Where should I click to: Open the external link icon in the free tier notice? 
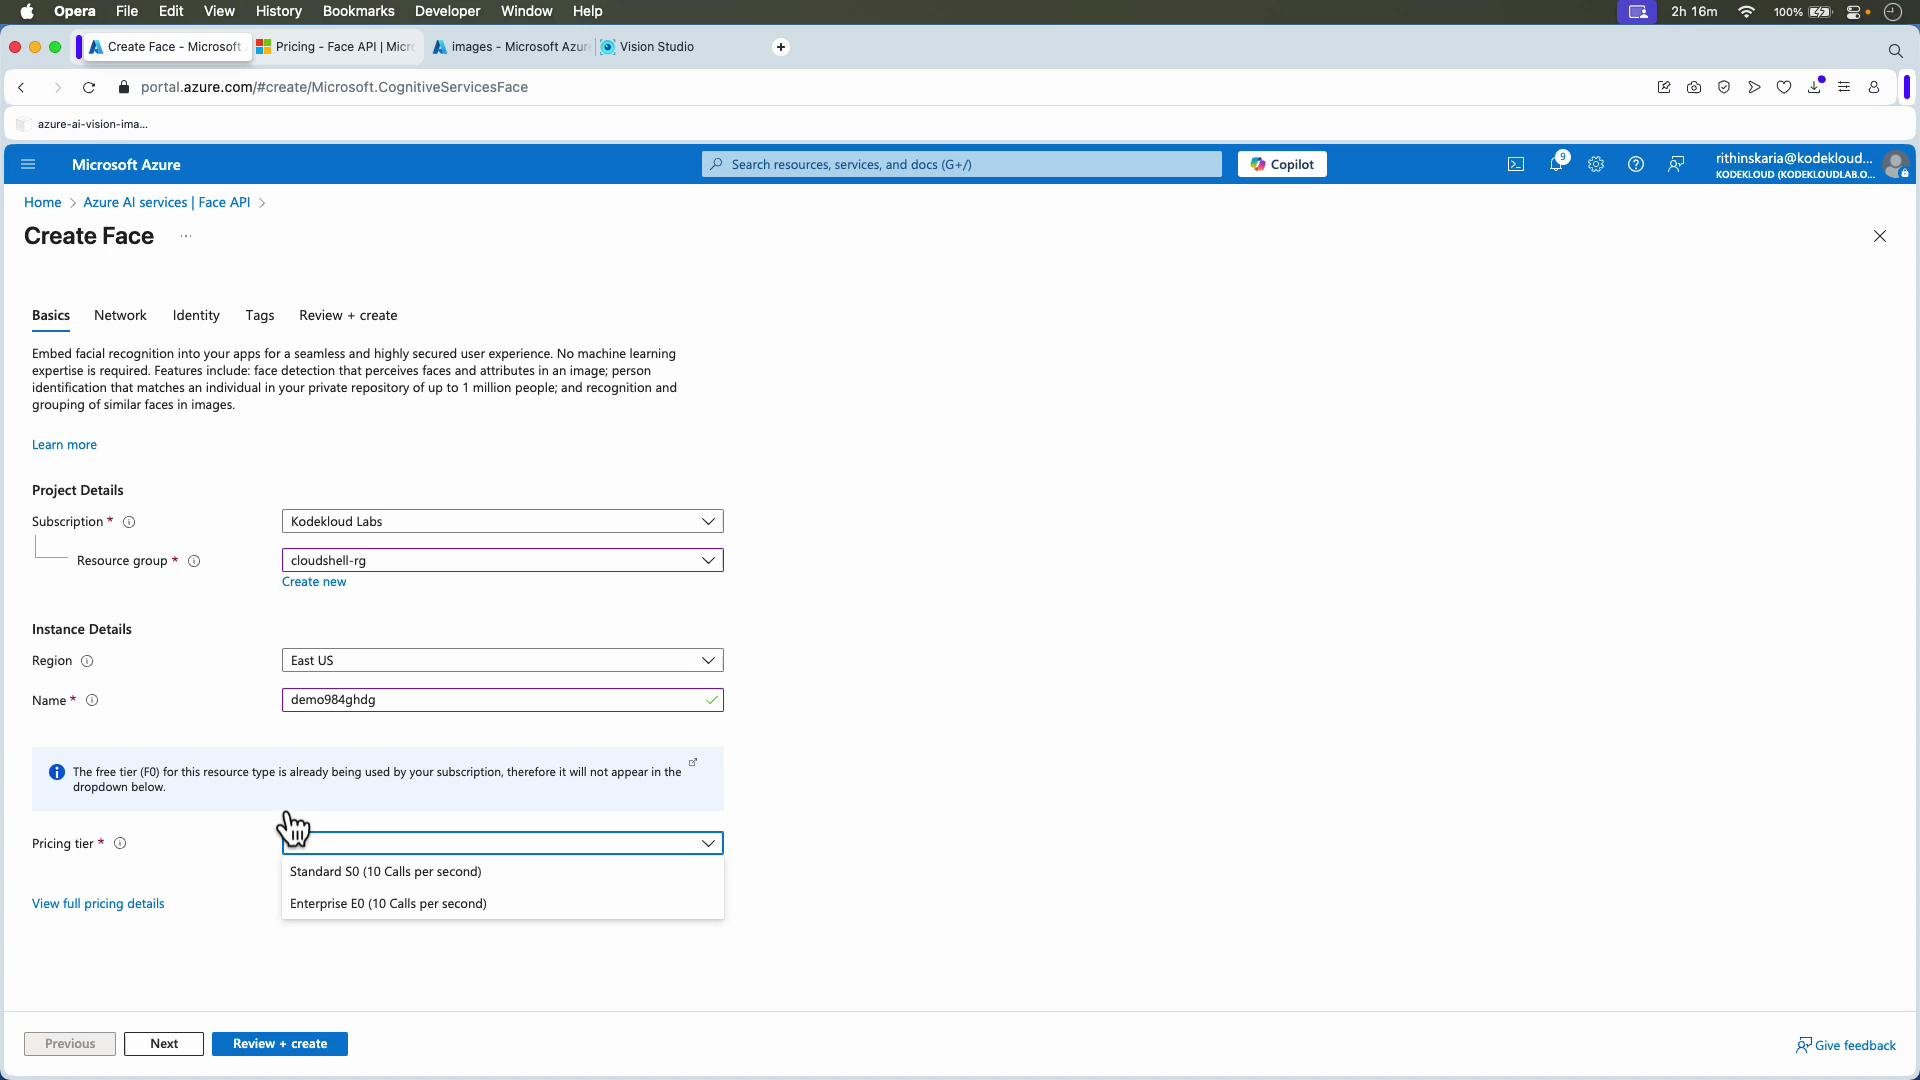click(x=693, y=763)
